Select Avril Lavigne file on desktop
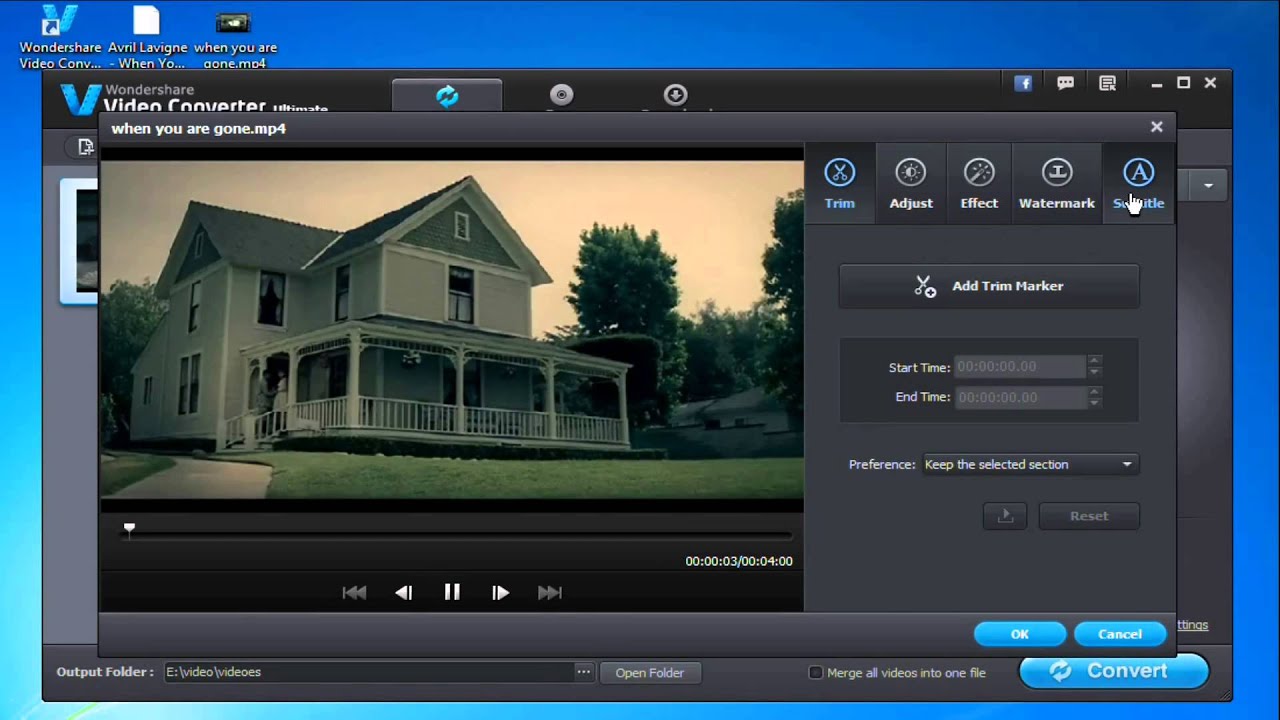This screenshot has width=1280, height=720. [x=147, y=37]
